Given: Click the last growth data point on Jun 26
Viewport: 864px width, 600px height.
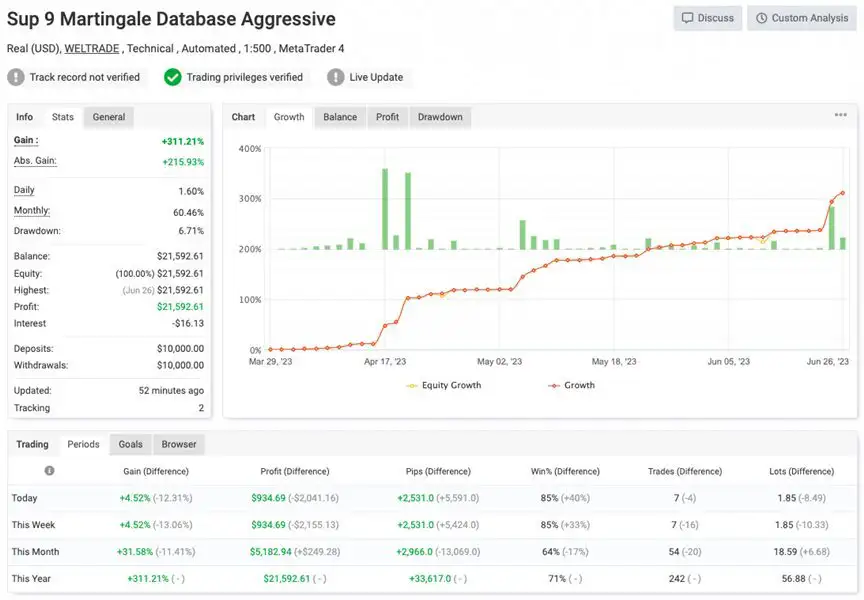Looking at the screenshot, I should tap(843, 193).
